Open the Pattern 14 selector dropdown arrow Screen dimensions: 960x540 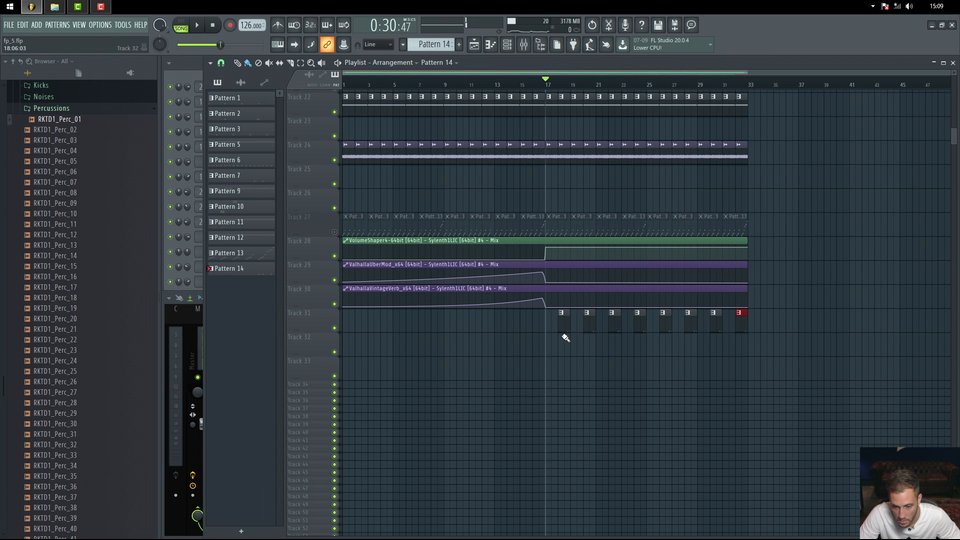(x=402, y=45)
